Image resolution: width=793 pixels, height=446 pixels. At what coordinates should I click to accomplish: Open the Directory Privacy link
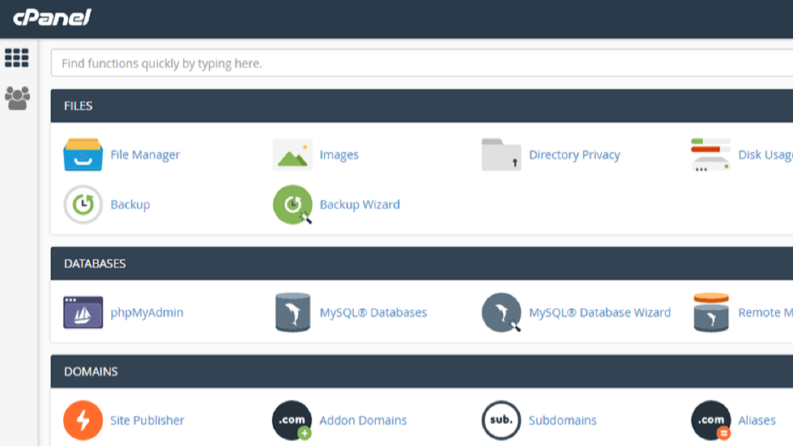pyautogui.click(x=575, y=155)
